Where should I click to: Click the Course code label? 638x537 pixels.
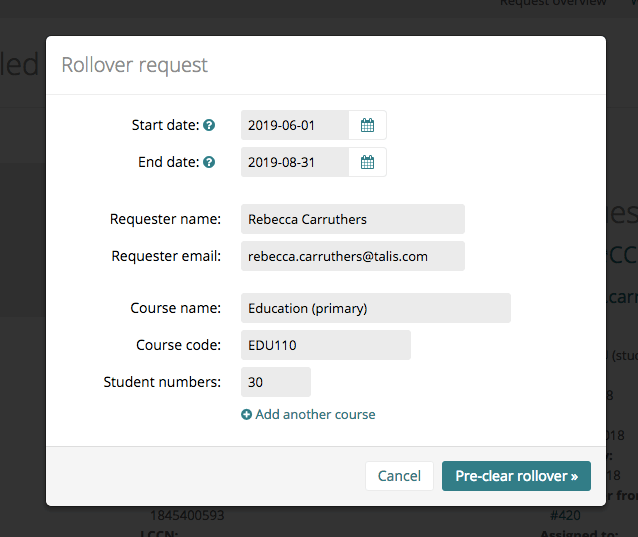178,345
